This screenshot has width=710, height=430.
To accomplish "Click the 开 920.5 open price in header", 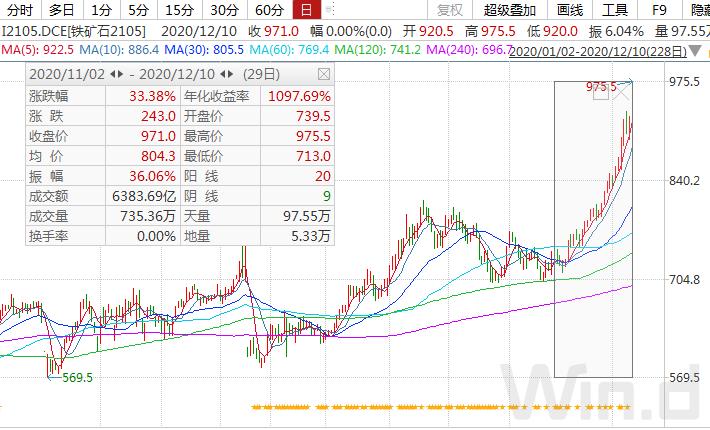I will tap(428, 31).
